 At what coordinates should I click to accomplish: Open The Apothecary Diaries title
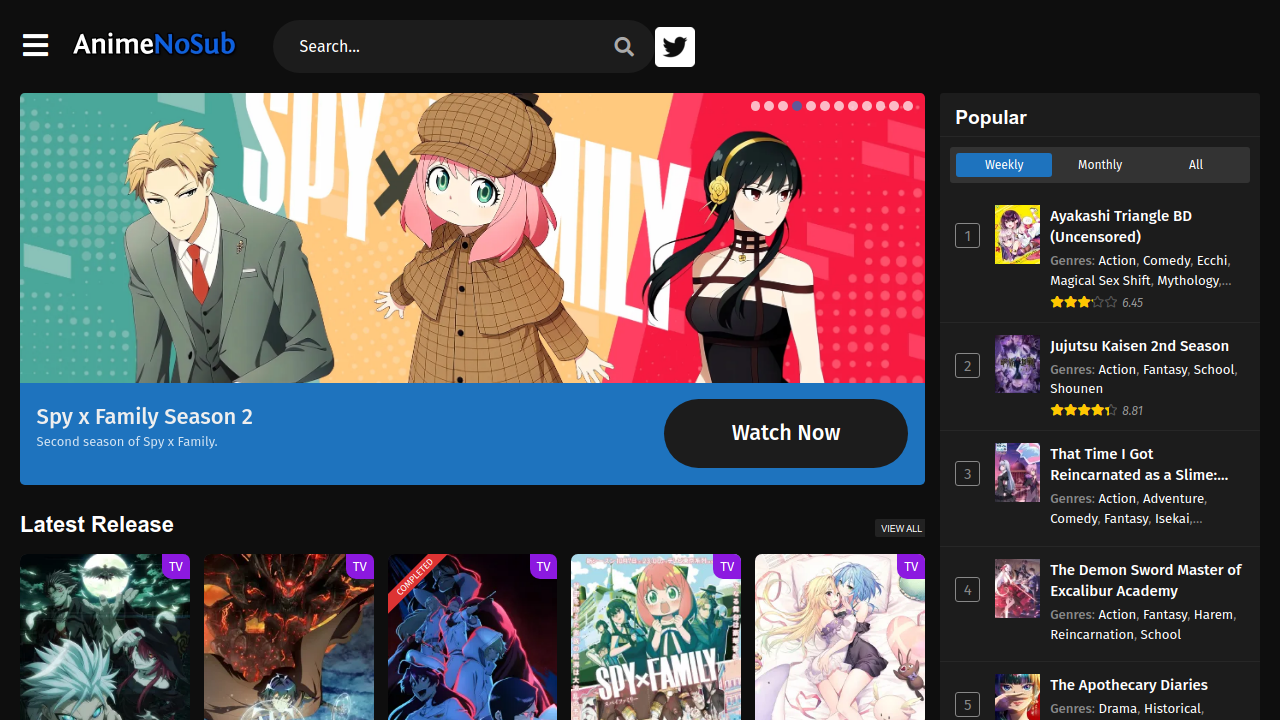tap(1129, 685)
